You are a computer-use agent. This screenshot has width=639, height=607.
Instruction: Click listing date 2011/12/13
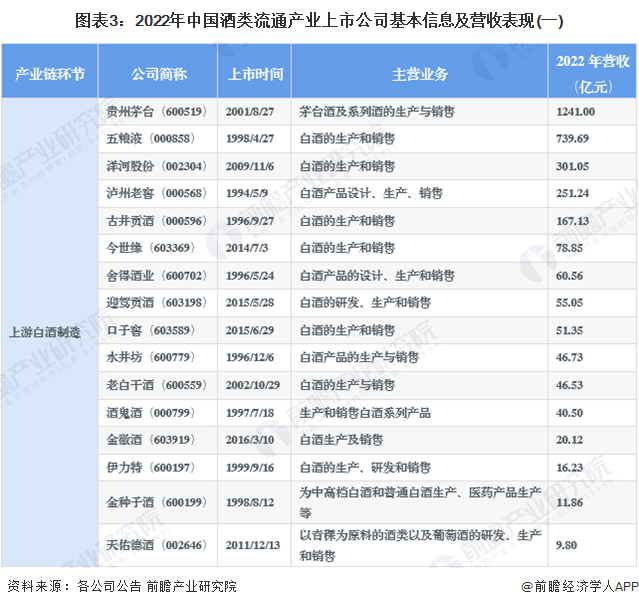click(253, 545)
